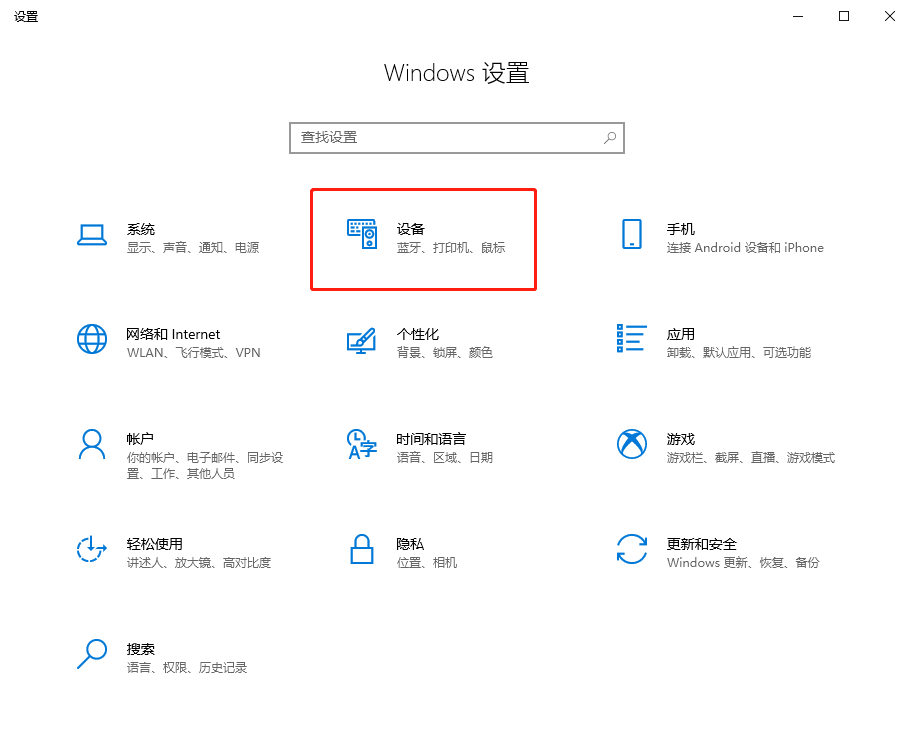The width and height of the screenshot is (913, 747).
Task: Click the 应用 list icon
Action: (632, 338)
